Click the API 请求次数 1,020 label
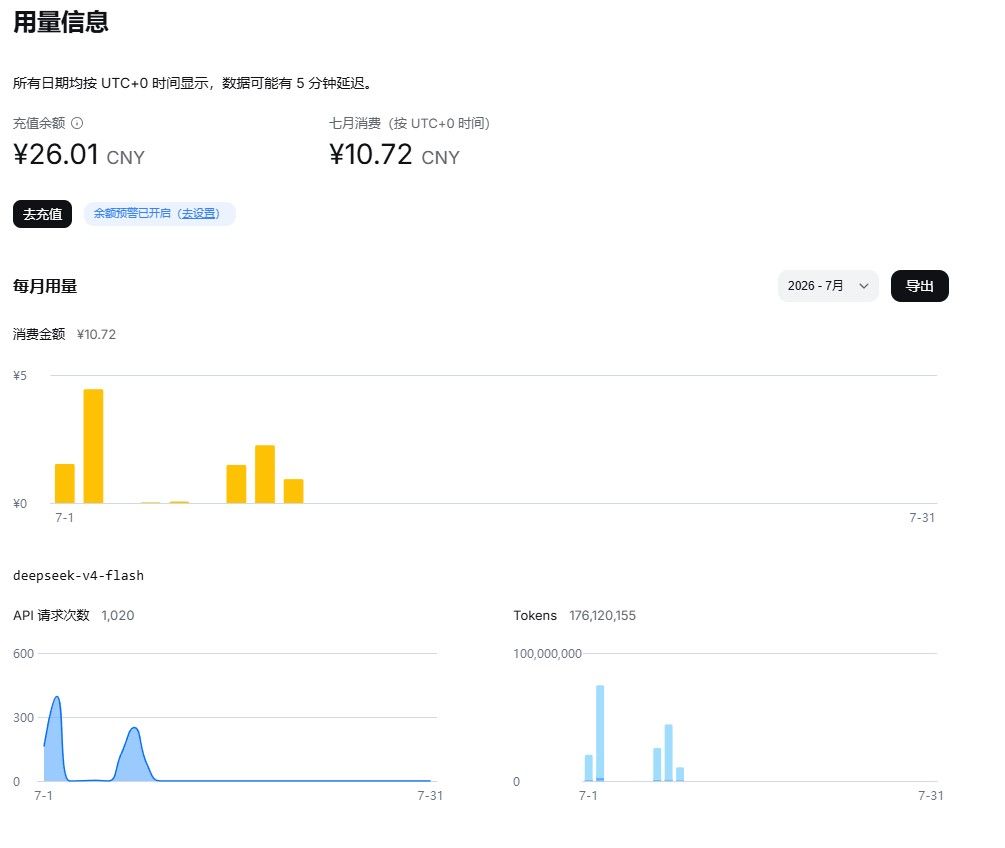This screenshot has height=848, width=1005. 74,615
